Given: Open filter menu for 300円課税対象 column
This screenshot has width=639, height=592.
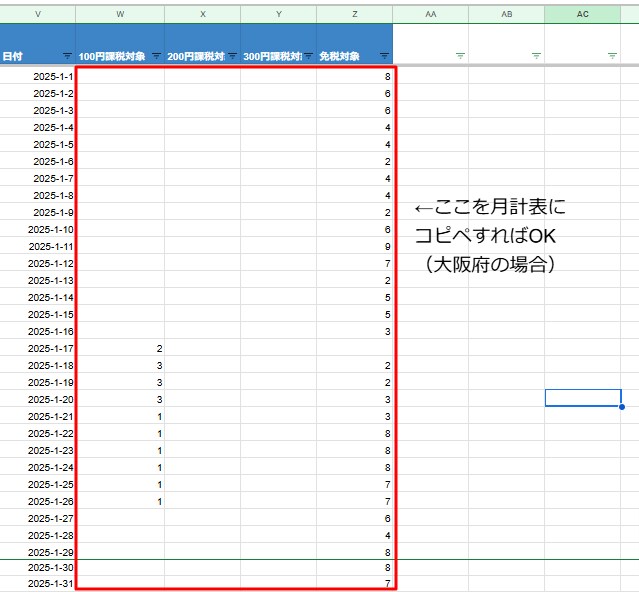Looking at the screenshot, I should (x=308, y=56).
